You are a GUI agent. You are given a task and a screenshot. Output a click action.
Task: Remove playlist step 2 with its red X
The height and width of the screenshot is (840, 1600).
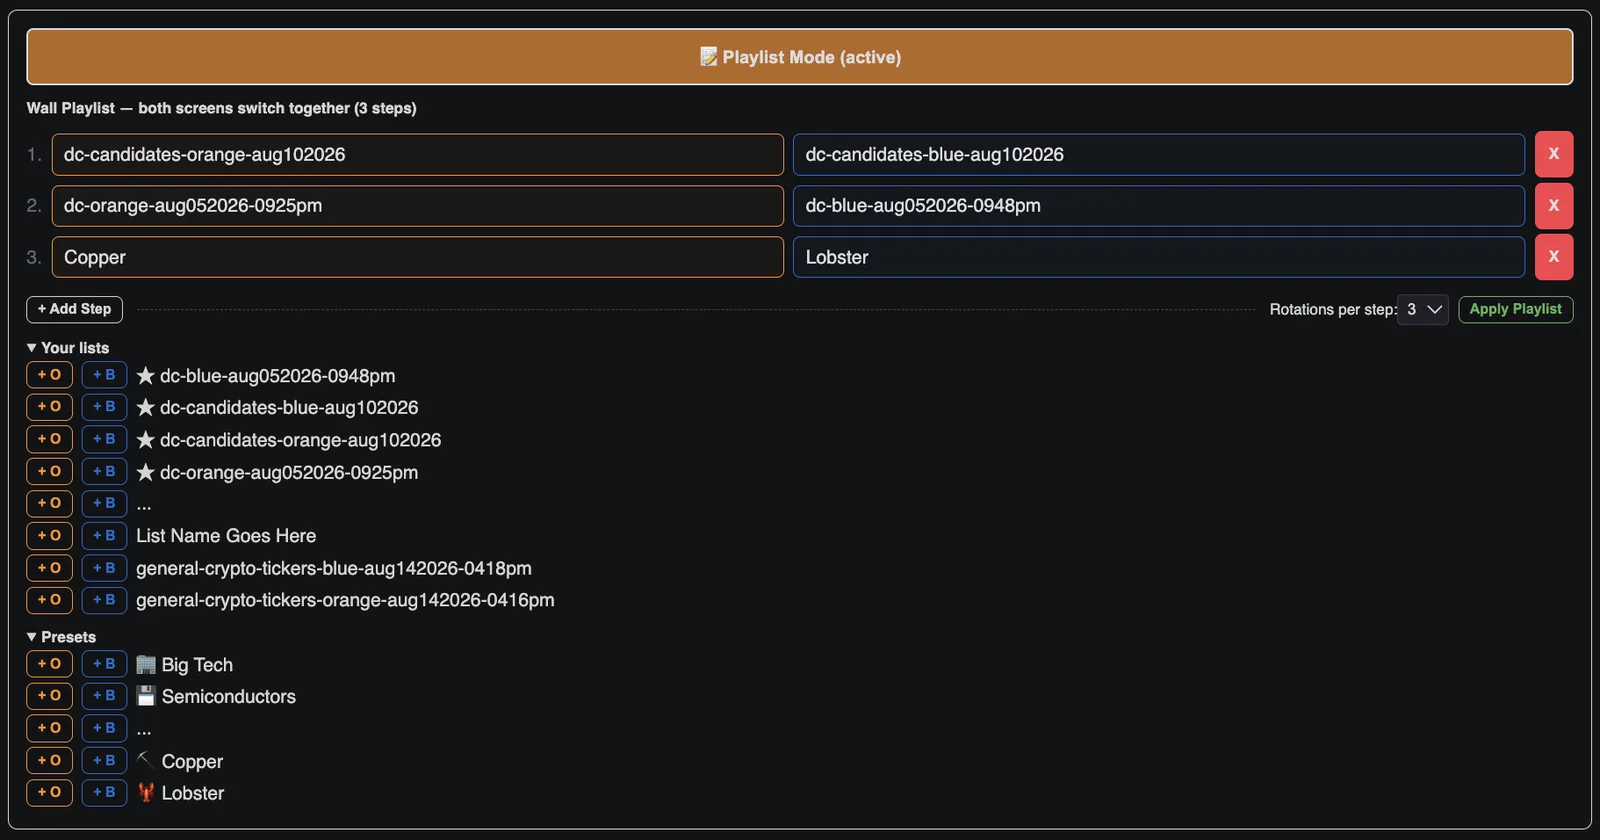[1554, 206]
